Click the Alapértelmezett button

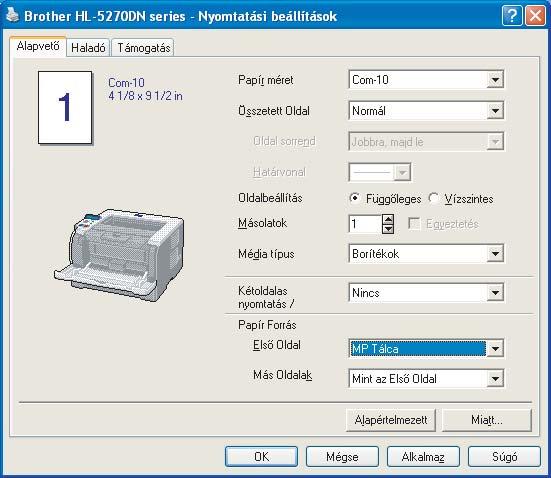tap(391, 420)
